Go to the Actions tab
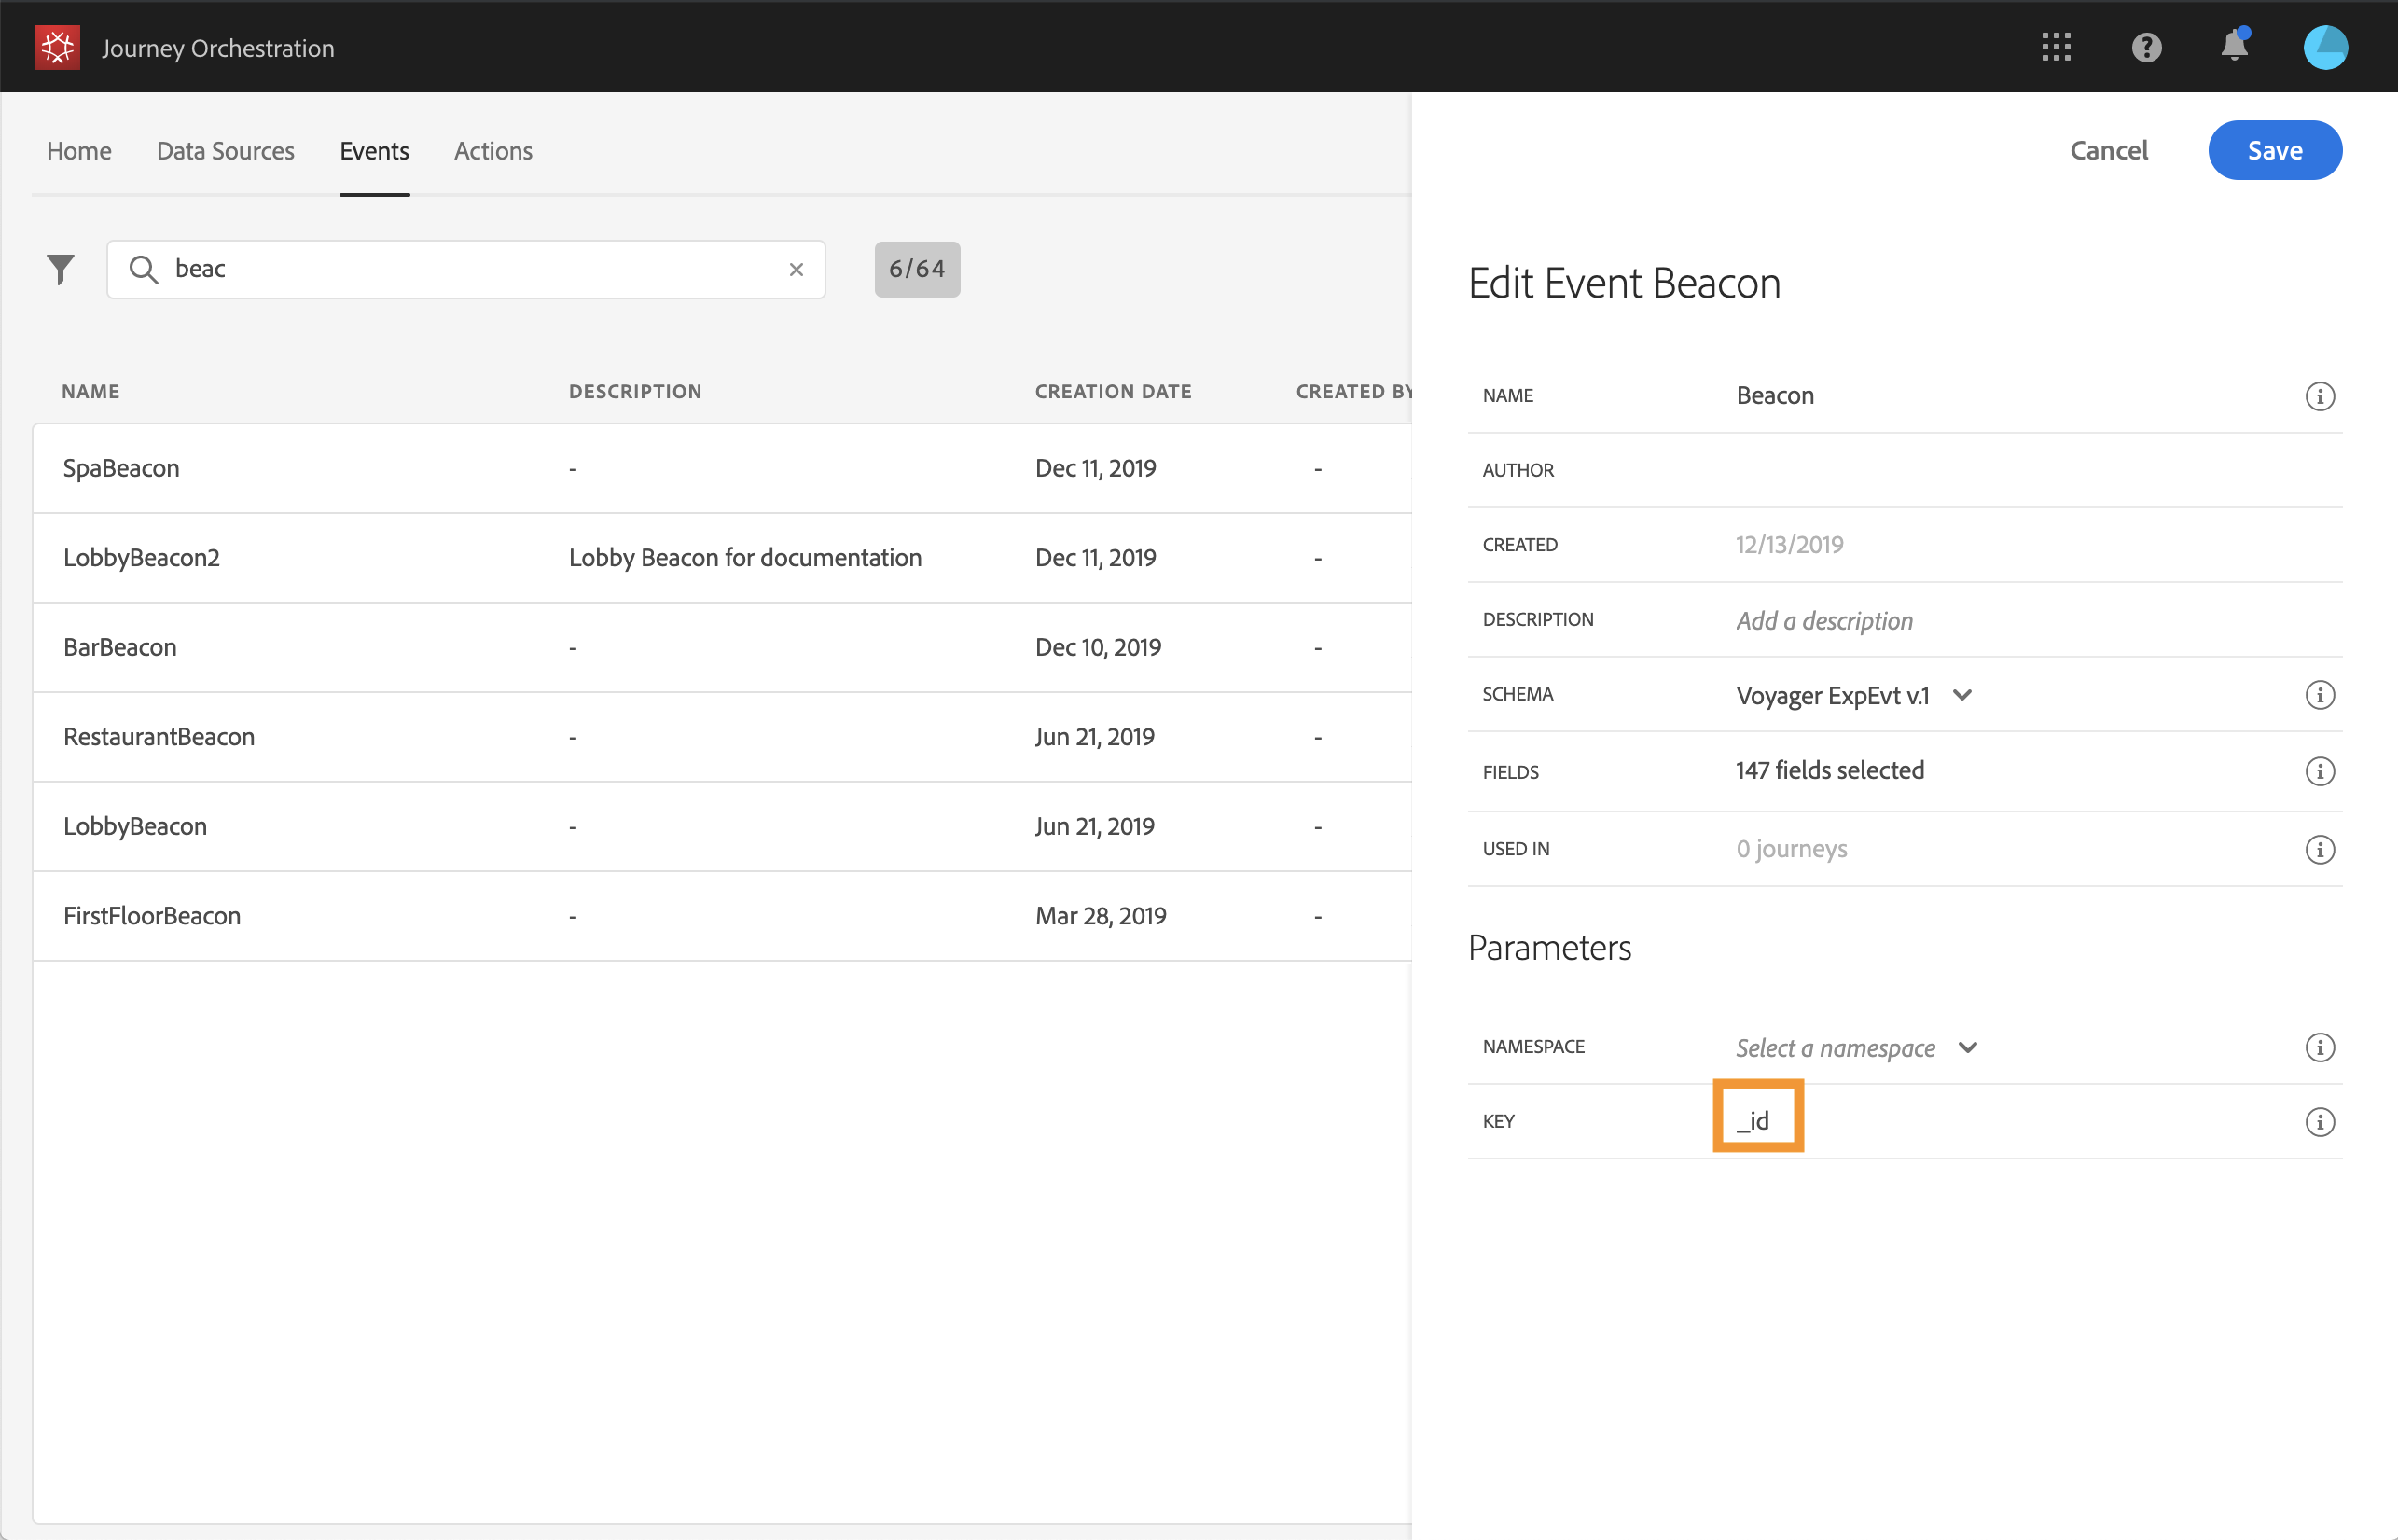The image size is (2398, 1540). (x=493, y=151)
